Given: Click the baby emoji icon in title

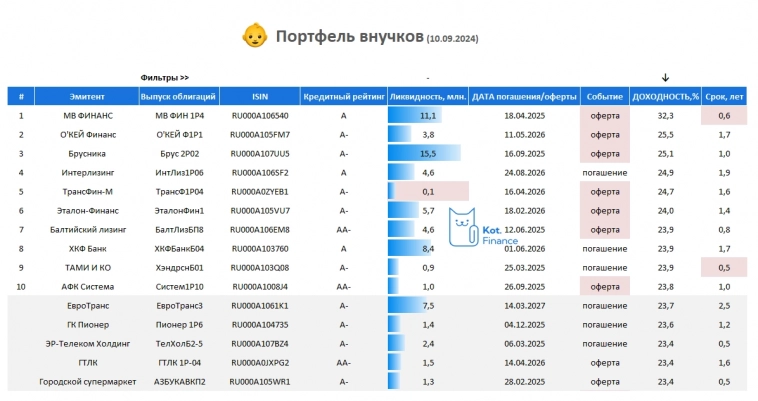Looking at the screenshot, I should click(x=255, y=35).
